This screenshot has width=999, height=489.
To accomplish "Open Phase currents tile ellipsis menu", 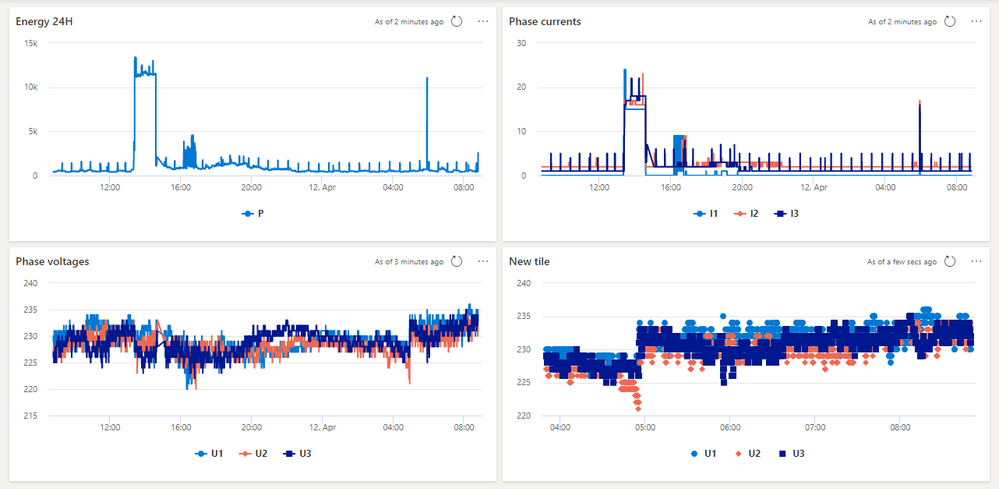I will click(x=976, y=21).
